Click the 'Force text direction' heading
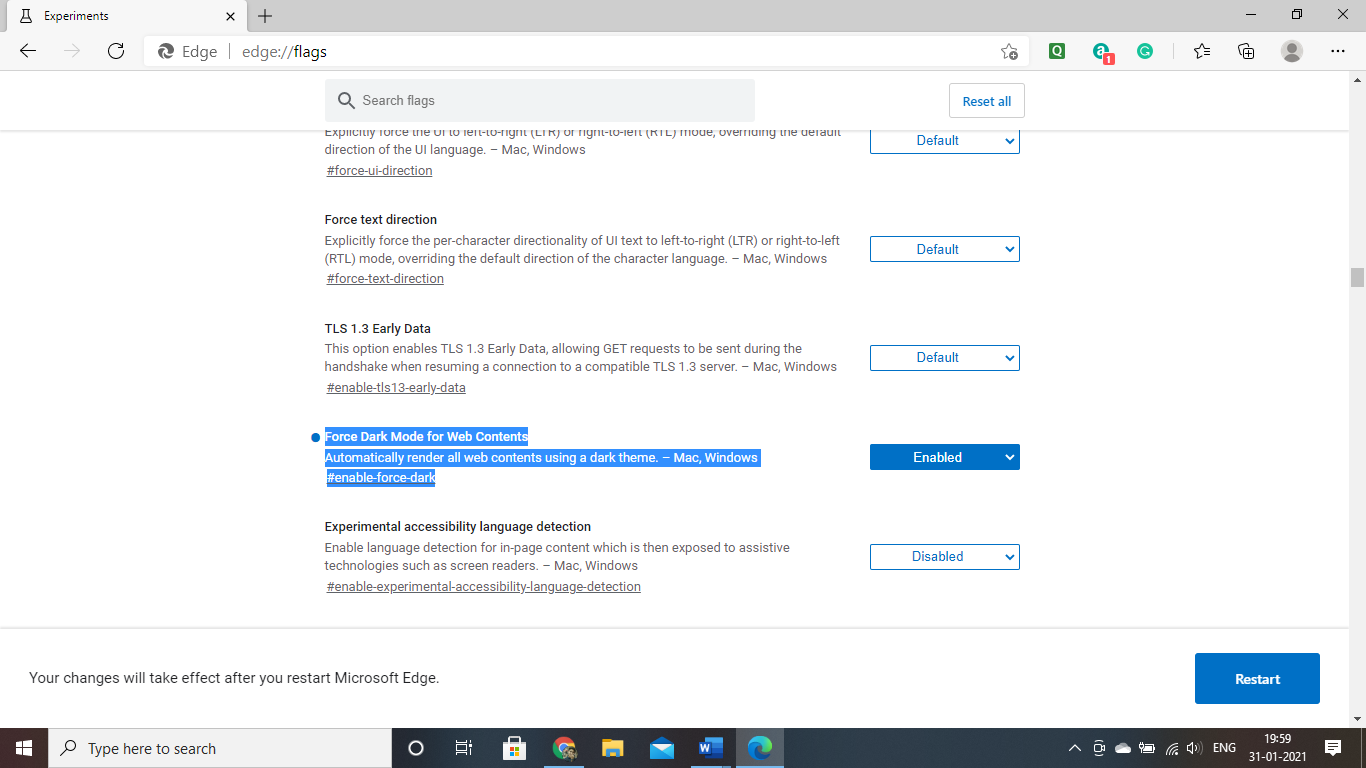The image size is (1366, 768). pyautogui.click(x=381, y=219)
